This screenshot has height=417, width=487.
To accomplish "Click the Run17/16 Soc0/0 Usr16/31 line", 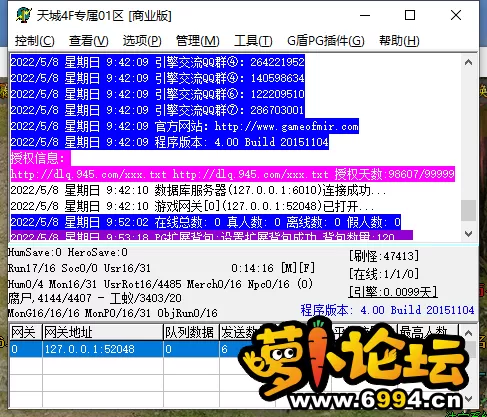I will point(79,268).
